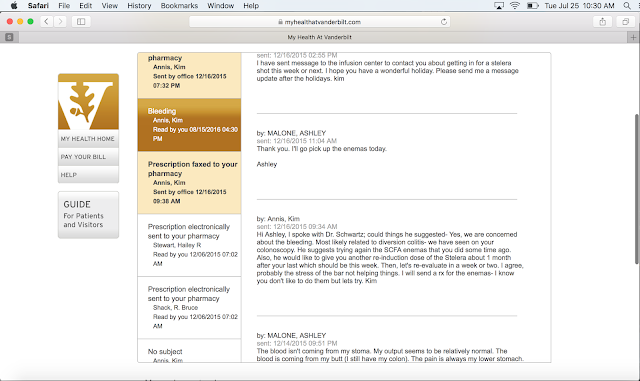Click 'by: Annis, Kim' in message thread
Viewport: 640px width, 381px height.
(278, 219)
